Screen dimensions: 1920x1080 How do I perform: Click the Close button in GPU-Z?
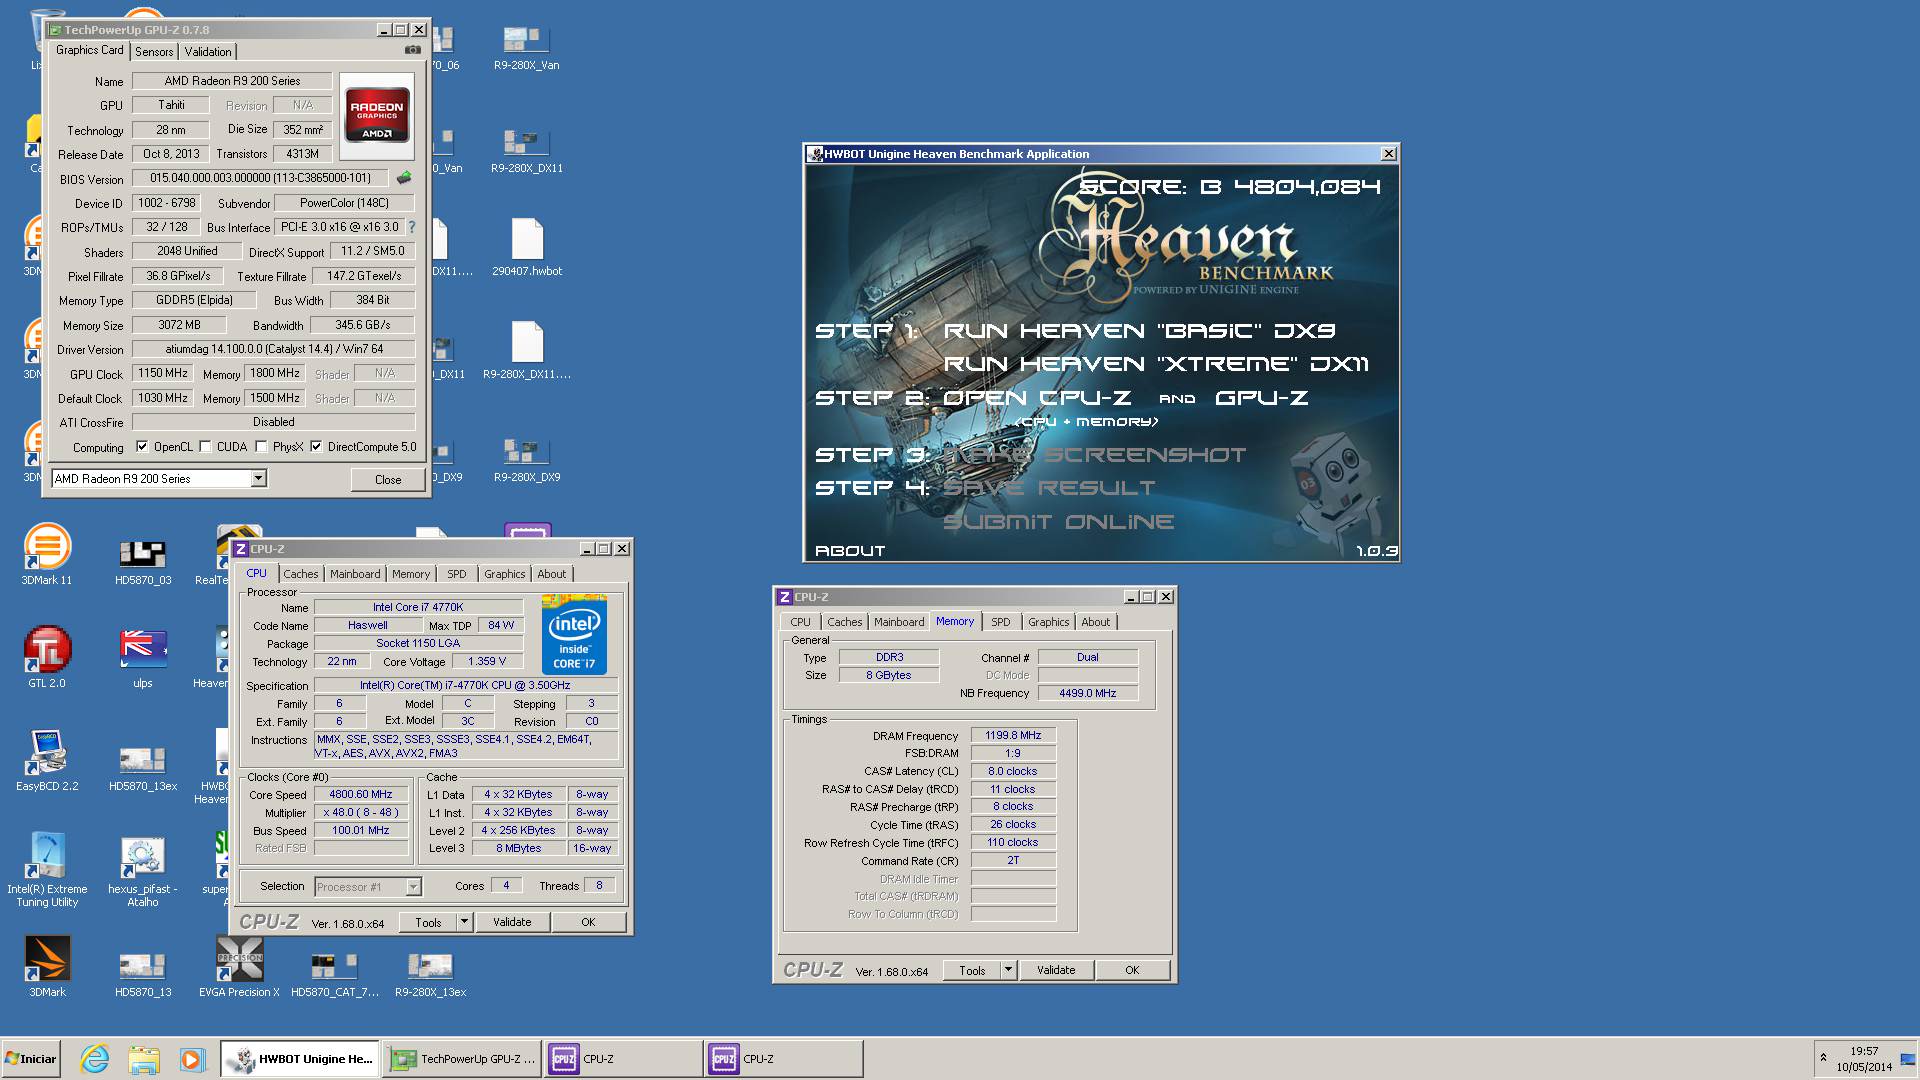(x=388, y=480)
